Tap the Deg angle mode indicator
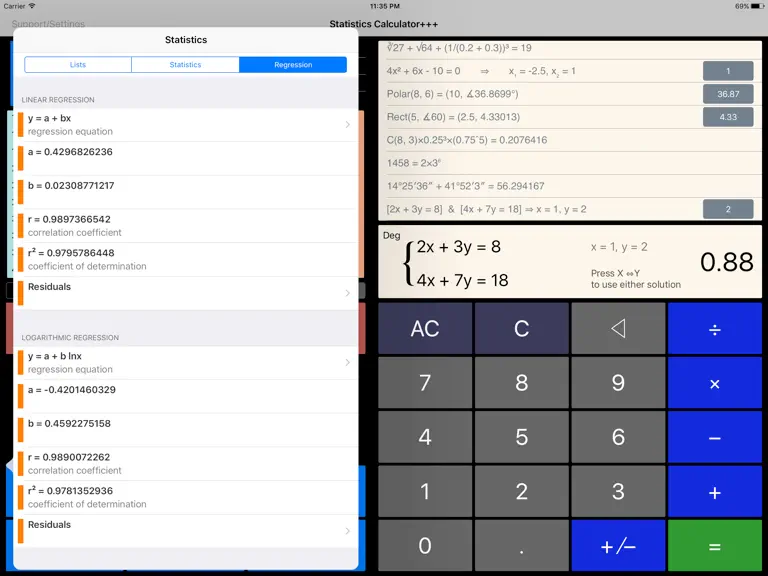 391,236
